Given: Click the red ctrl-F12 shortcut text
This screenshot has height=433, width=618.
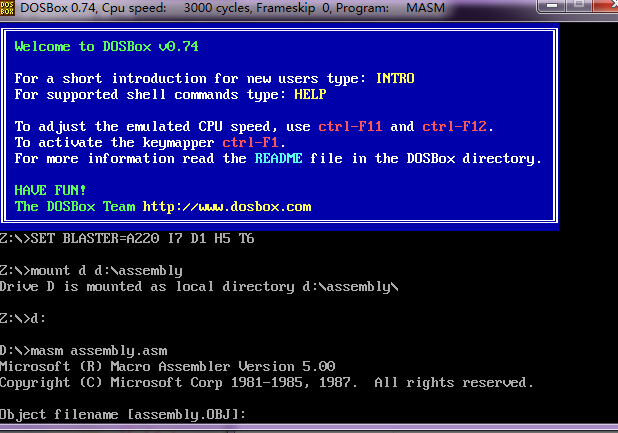Looking at the screenshot, I should coord(454,126).
